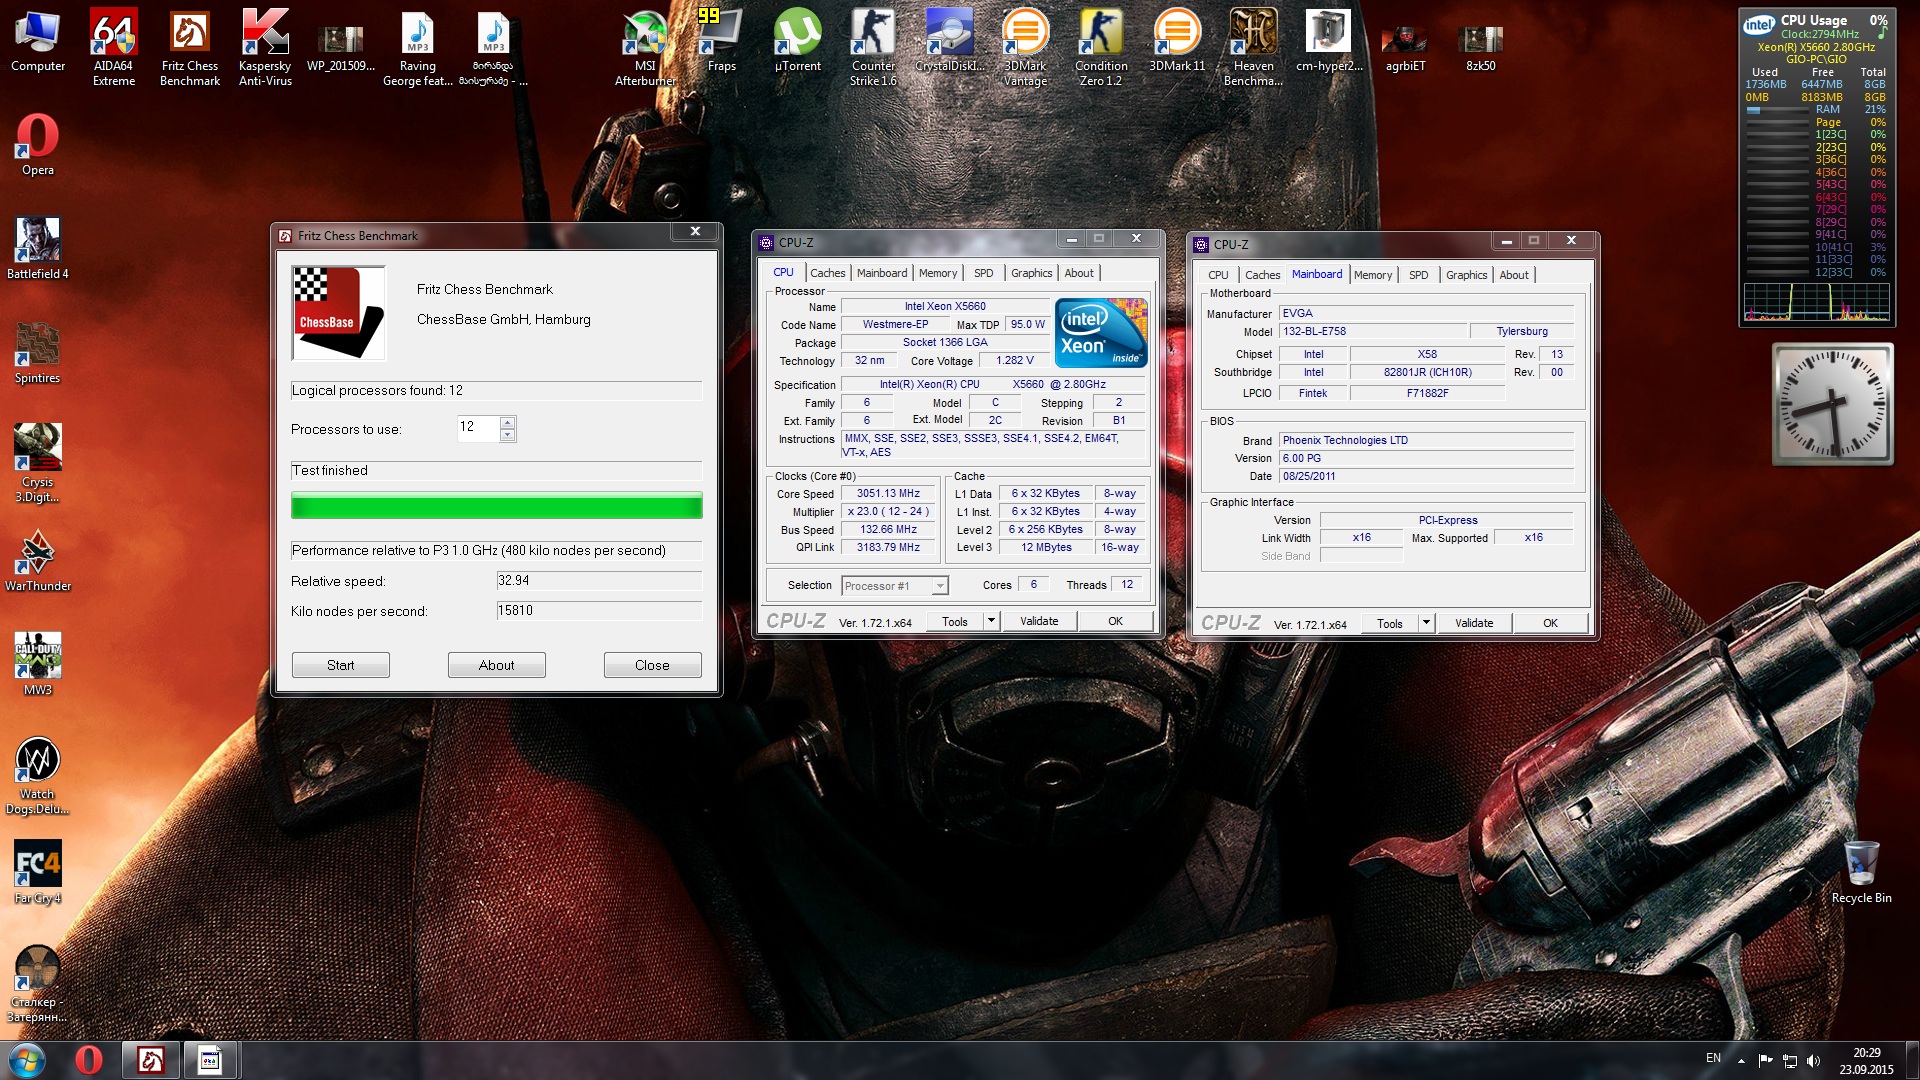Click the Intel Xeon inside logo
This screenshot has width=1920, height=1080.
click(1102, 333)
